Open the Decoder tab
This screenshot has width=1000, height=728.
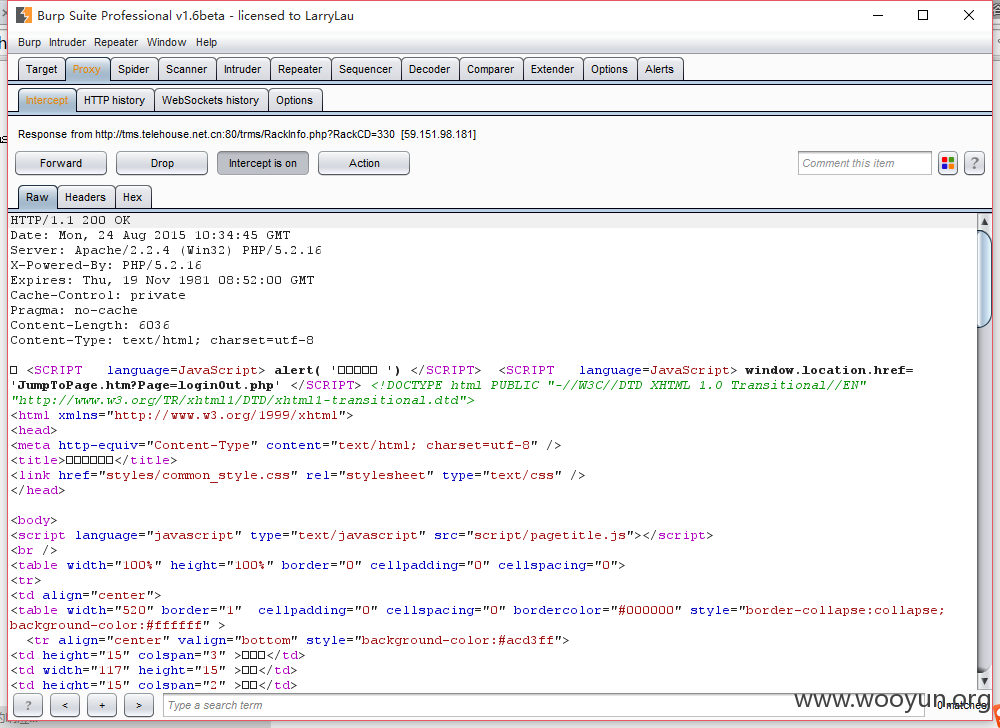point(429,69)
